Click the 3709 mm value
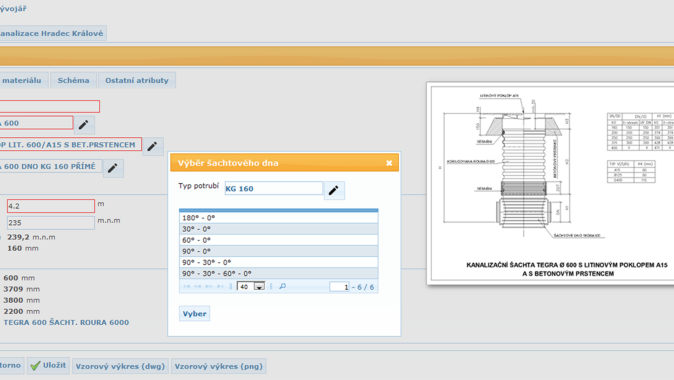 (21, 289)
